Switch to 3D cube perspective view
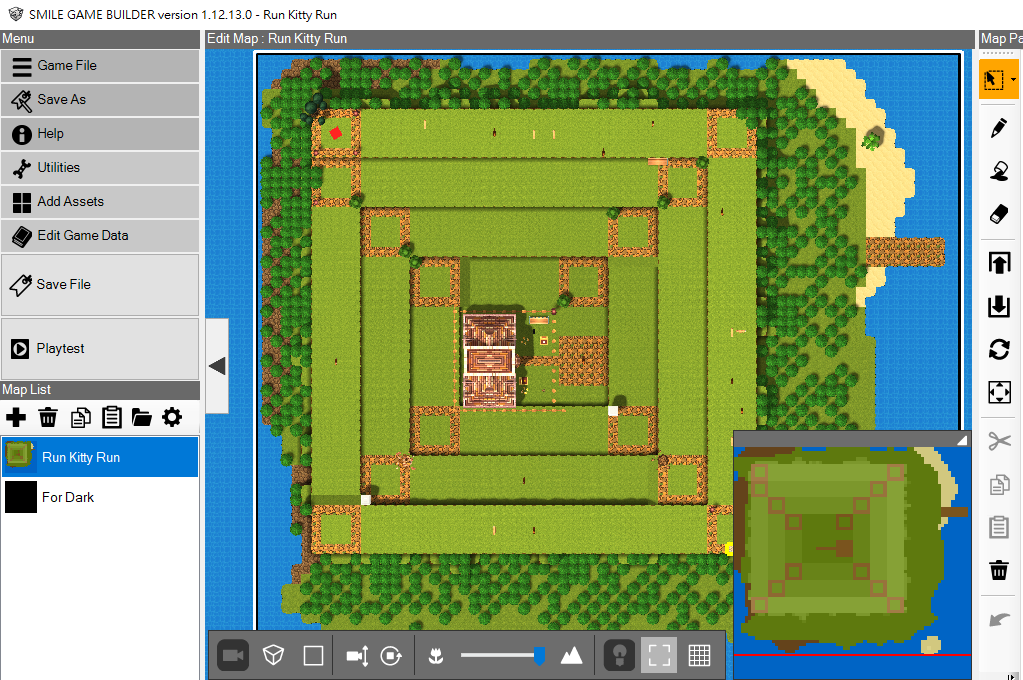 coord(273,655)
